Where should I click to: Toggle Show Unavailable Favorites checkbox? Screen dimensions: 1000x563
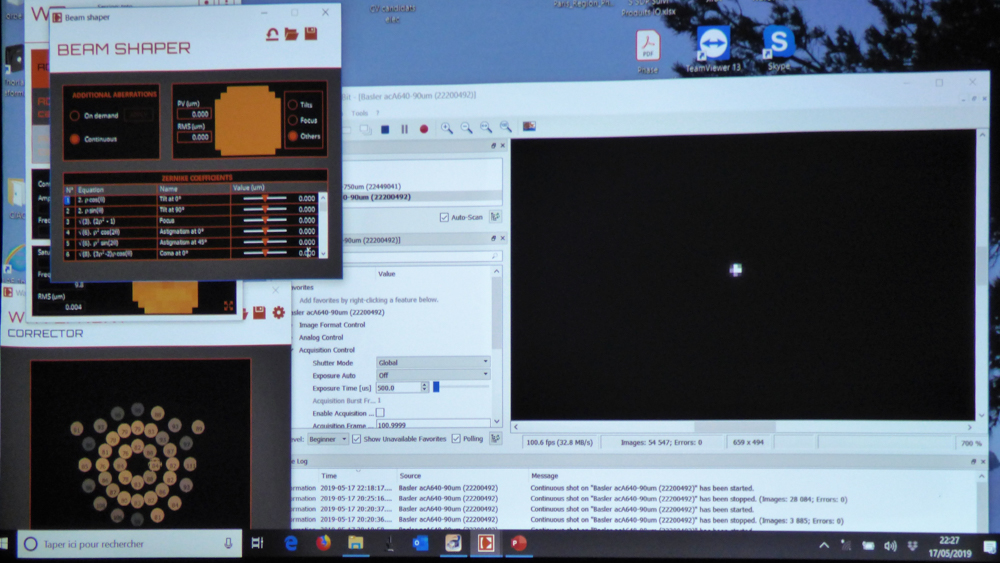click(357, 439)
